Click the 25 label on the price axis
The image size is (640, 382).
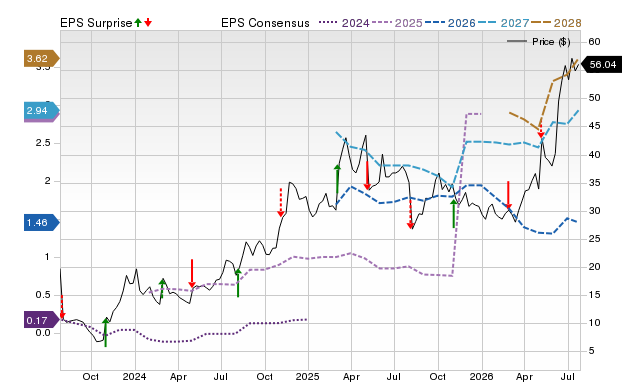click(x=594, y=239)
